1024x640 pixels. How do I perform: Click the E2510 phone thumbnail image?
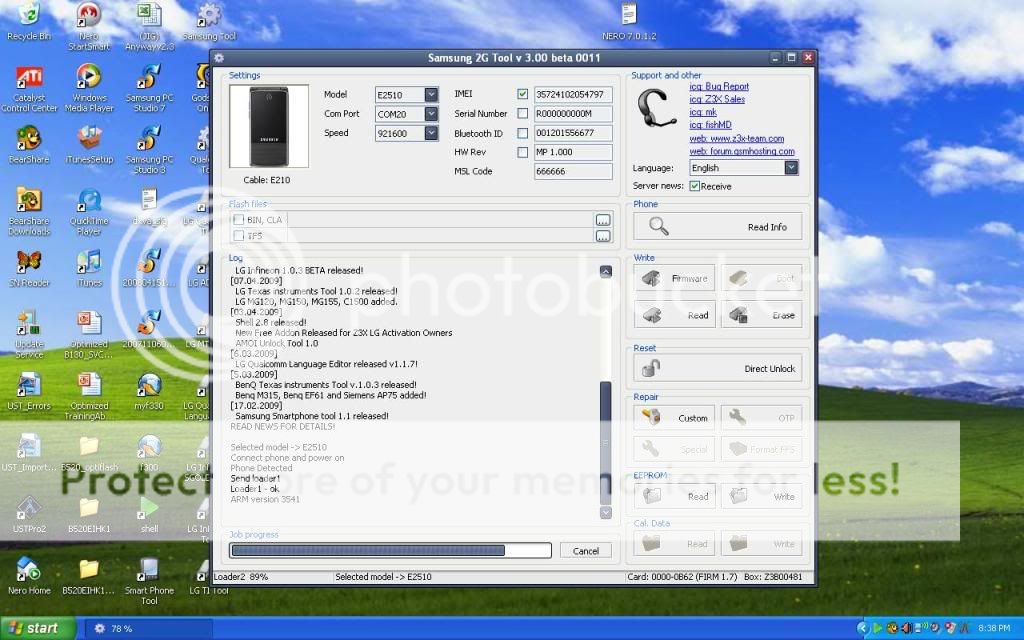pos(268,127)
